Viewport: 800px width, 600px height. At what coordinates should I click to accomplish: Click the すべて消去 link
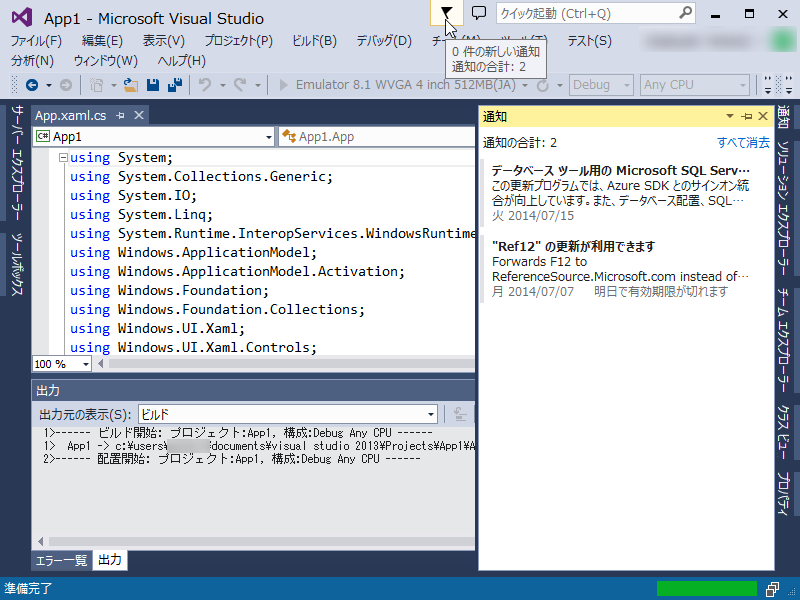(743, 142)
